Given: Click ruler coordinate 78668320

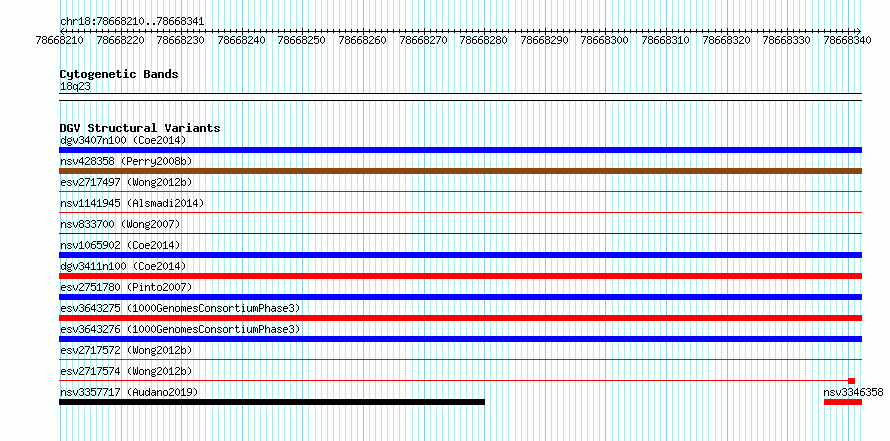Looking at the screenshot, I should pos(727,40).
